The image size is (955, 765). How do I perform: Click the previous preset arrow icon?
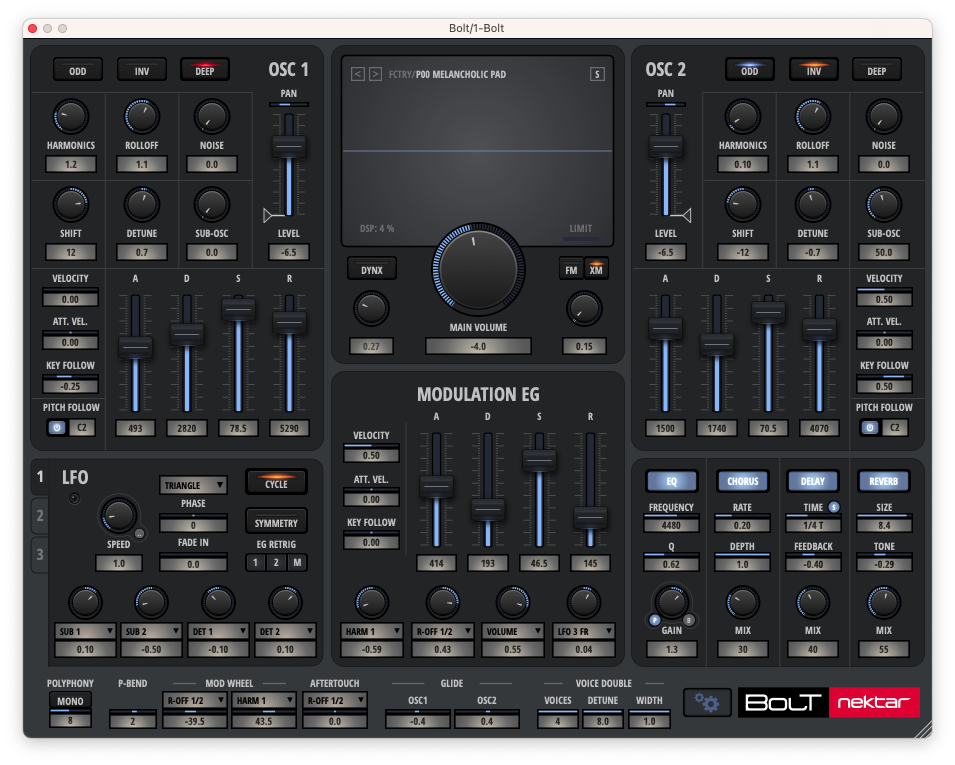point(357,74)
